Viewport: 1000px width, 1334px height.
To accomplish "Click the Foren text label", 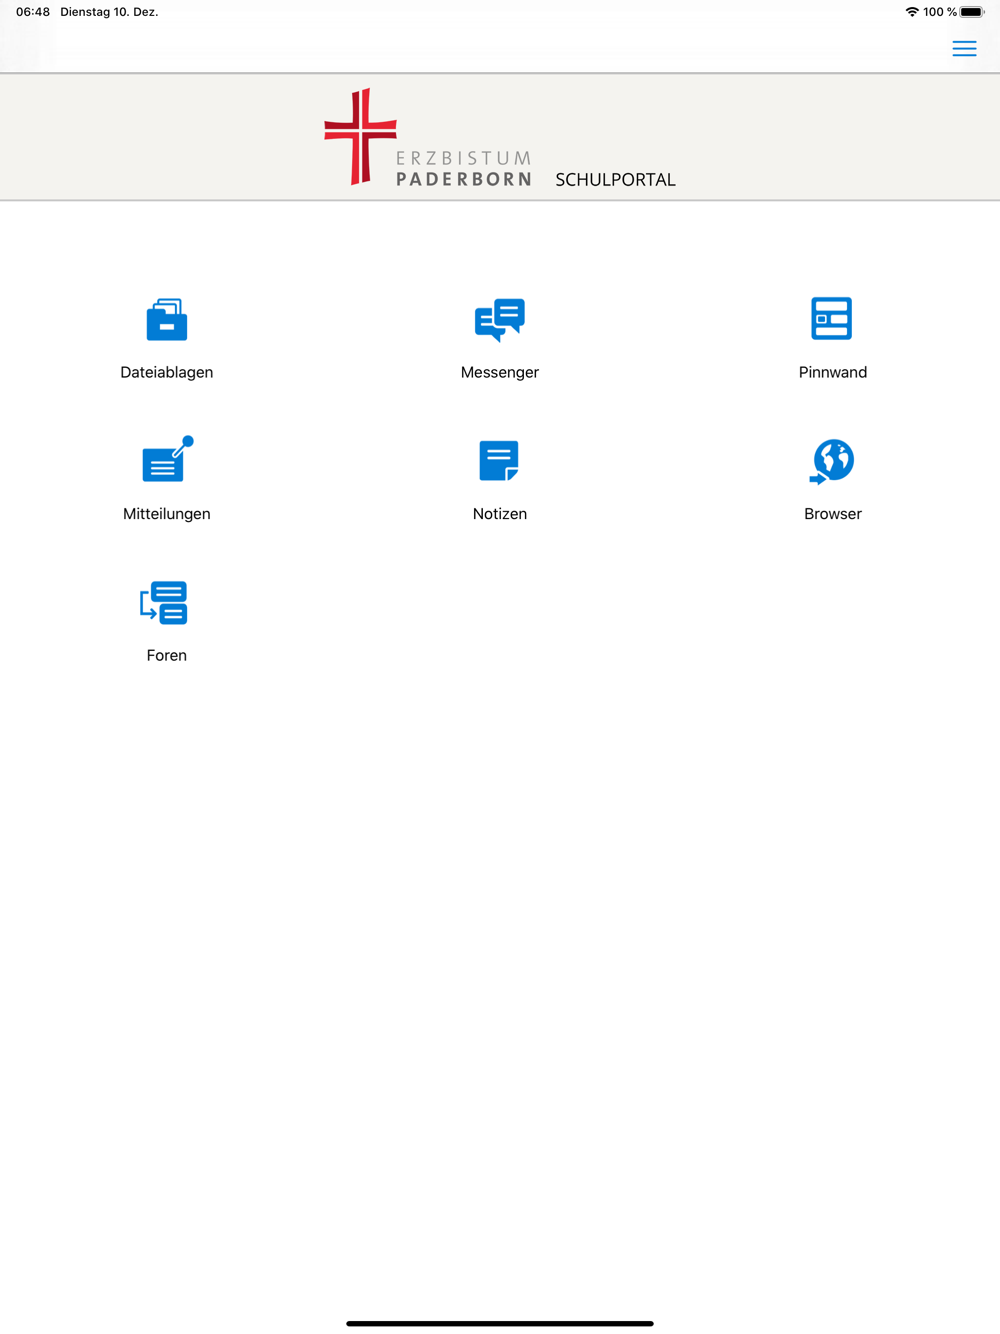I will pos(166,656).
